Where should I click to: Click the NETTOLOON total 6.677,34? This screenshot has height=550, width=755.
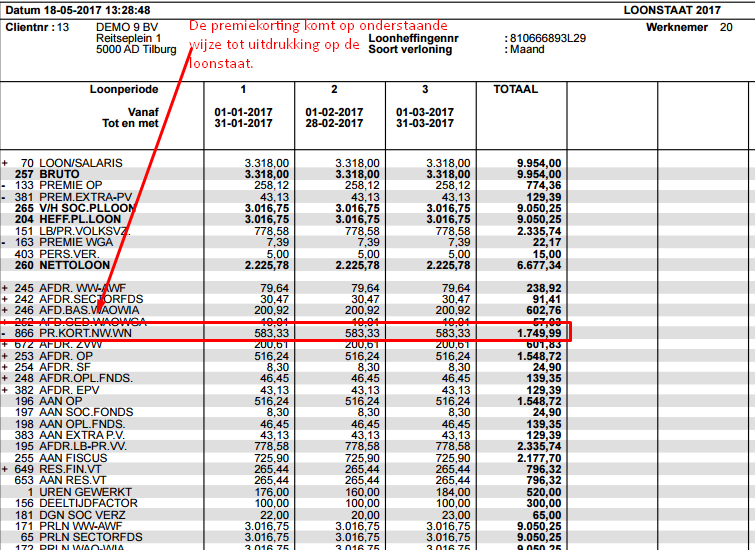539,265
